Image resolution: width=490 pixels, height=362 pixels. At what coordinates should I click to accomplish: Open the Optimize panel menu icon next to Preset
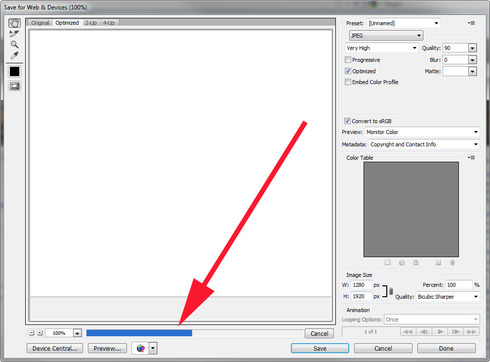[471, 23]
